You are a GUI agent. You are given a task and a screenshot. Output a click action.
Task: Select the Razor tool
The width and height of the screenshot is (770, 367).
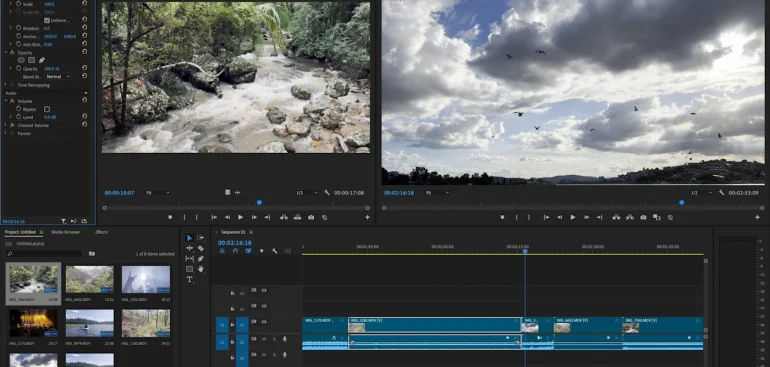tap(200, 248)
